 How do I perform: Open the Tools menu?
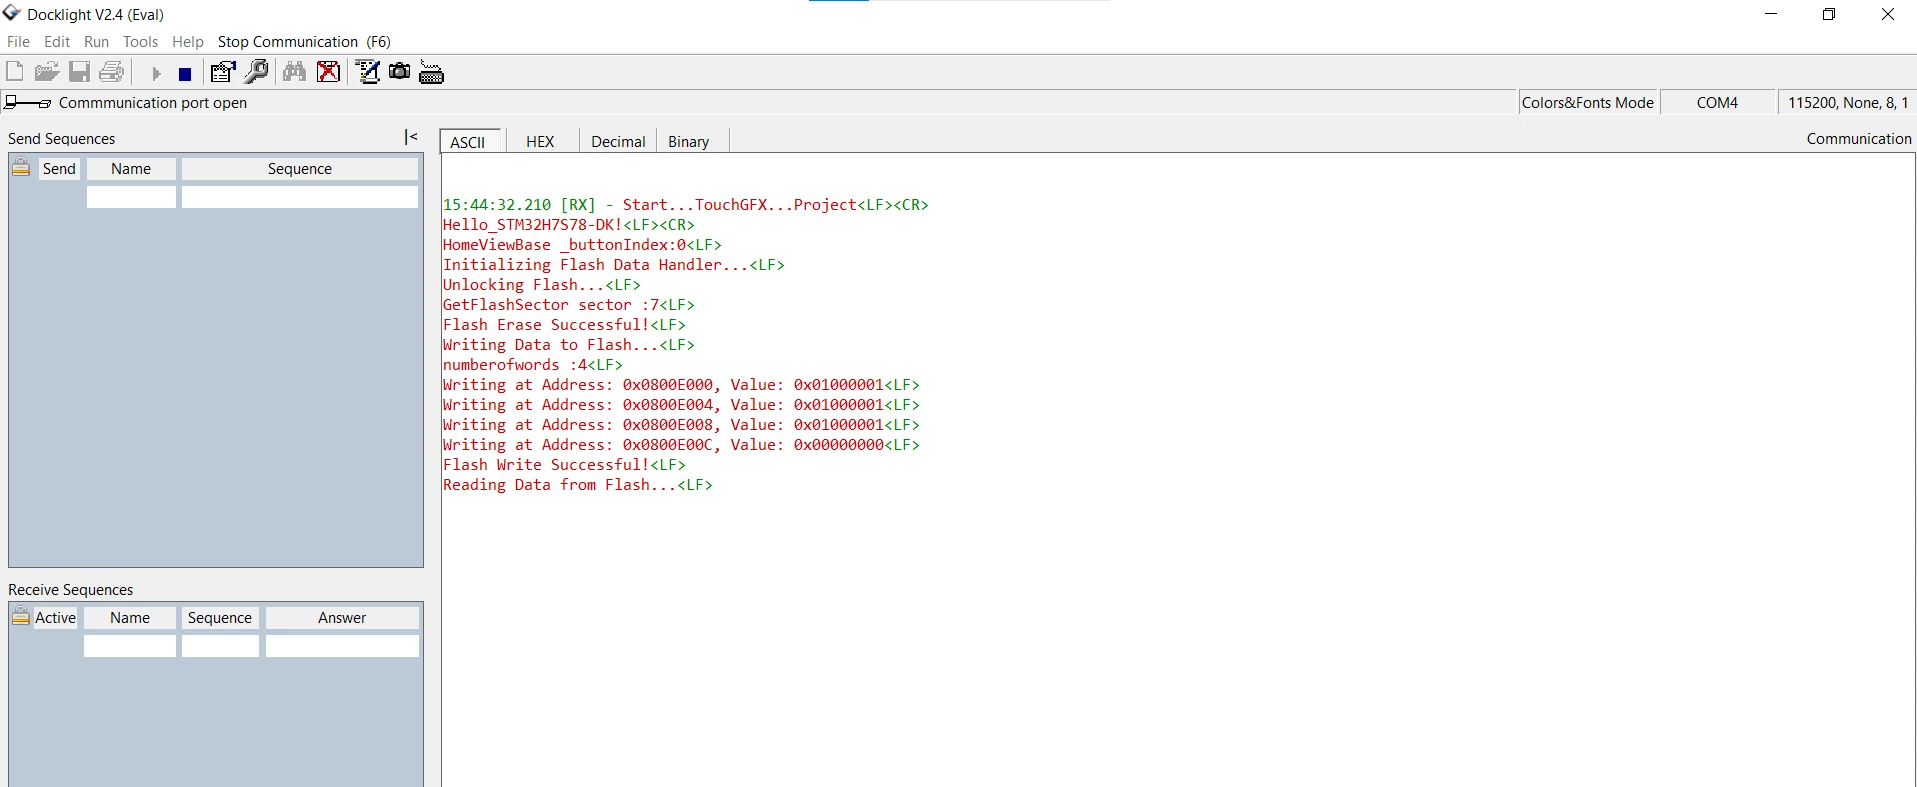point(140,42)
